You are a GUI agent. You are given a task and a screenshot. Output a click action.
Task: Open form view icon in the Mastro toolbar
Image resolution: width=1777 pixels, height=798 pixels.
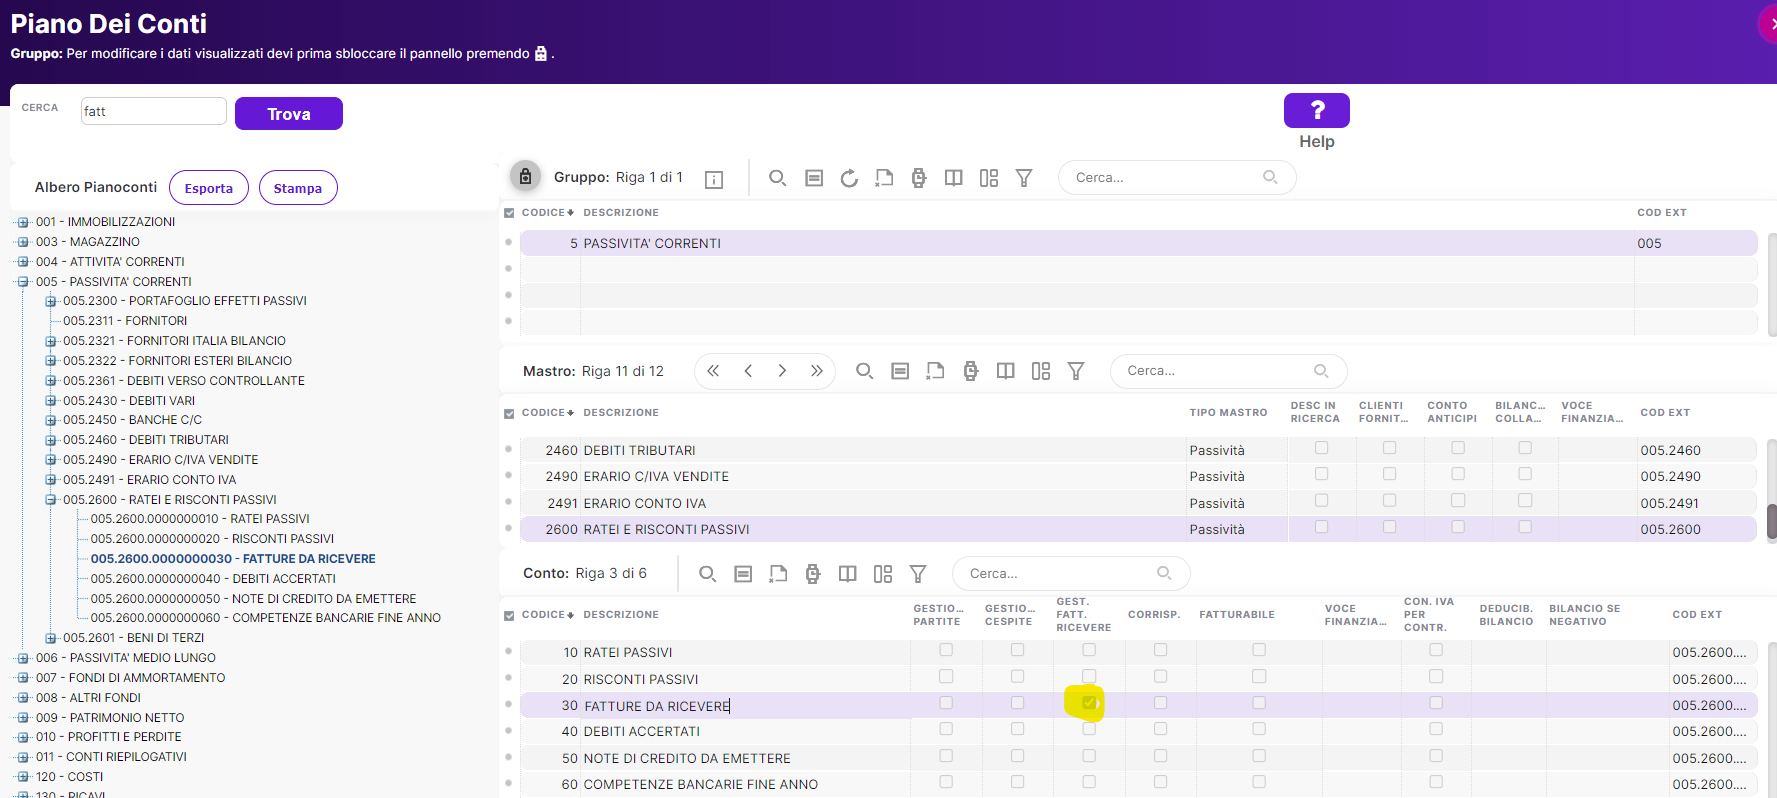900,371
